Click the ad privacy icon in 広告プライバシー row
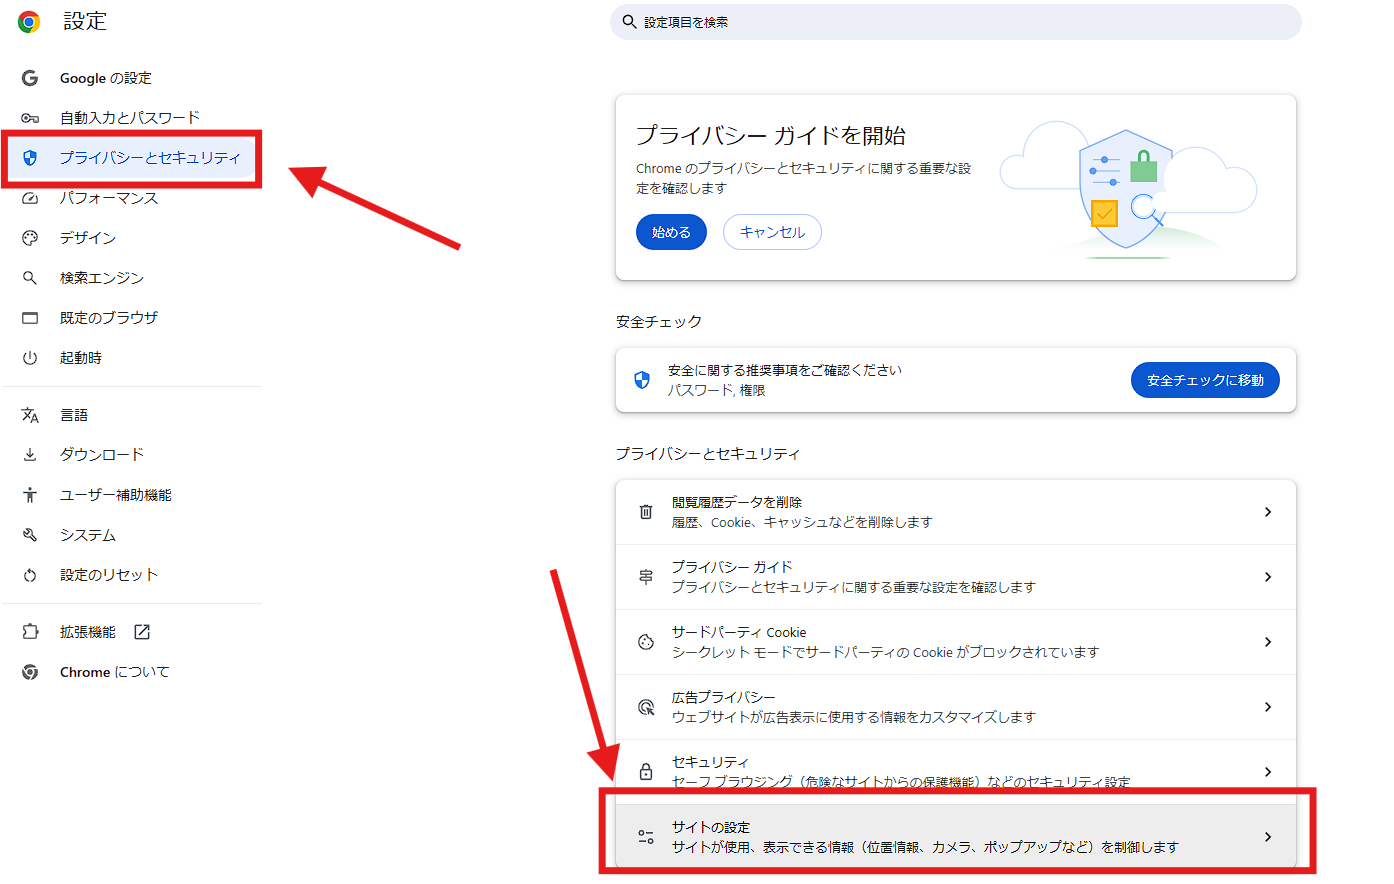This screenshot has width=1394, height=884. tap(646, 707)
